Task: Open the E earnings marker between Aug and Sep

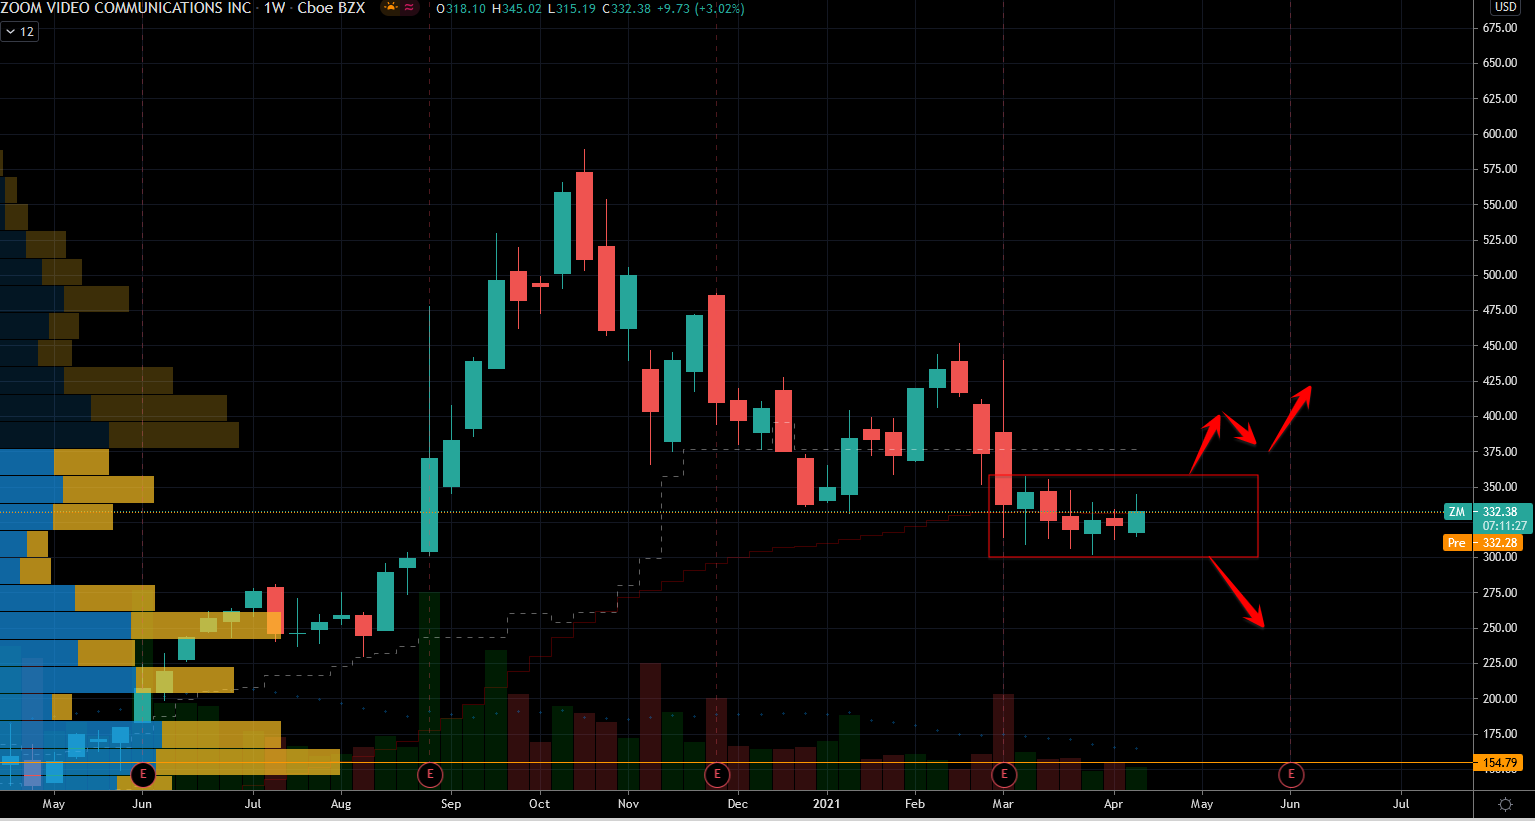Action: pyautogui.click(x=430, y=774)
